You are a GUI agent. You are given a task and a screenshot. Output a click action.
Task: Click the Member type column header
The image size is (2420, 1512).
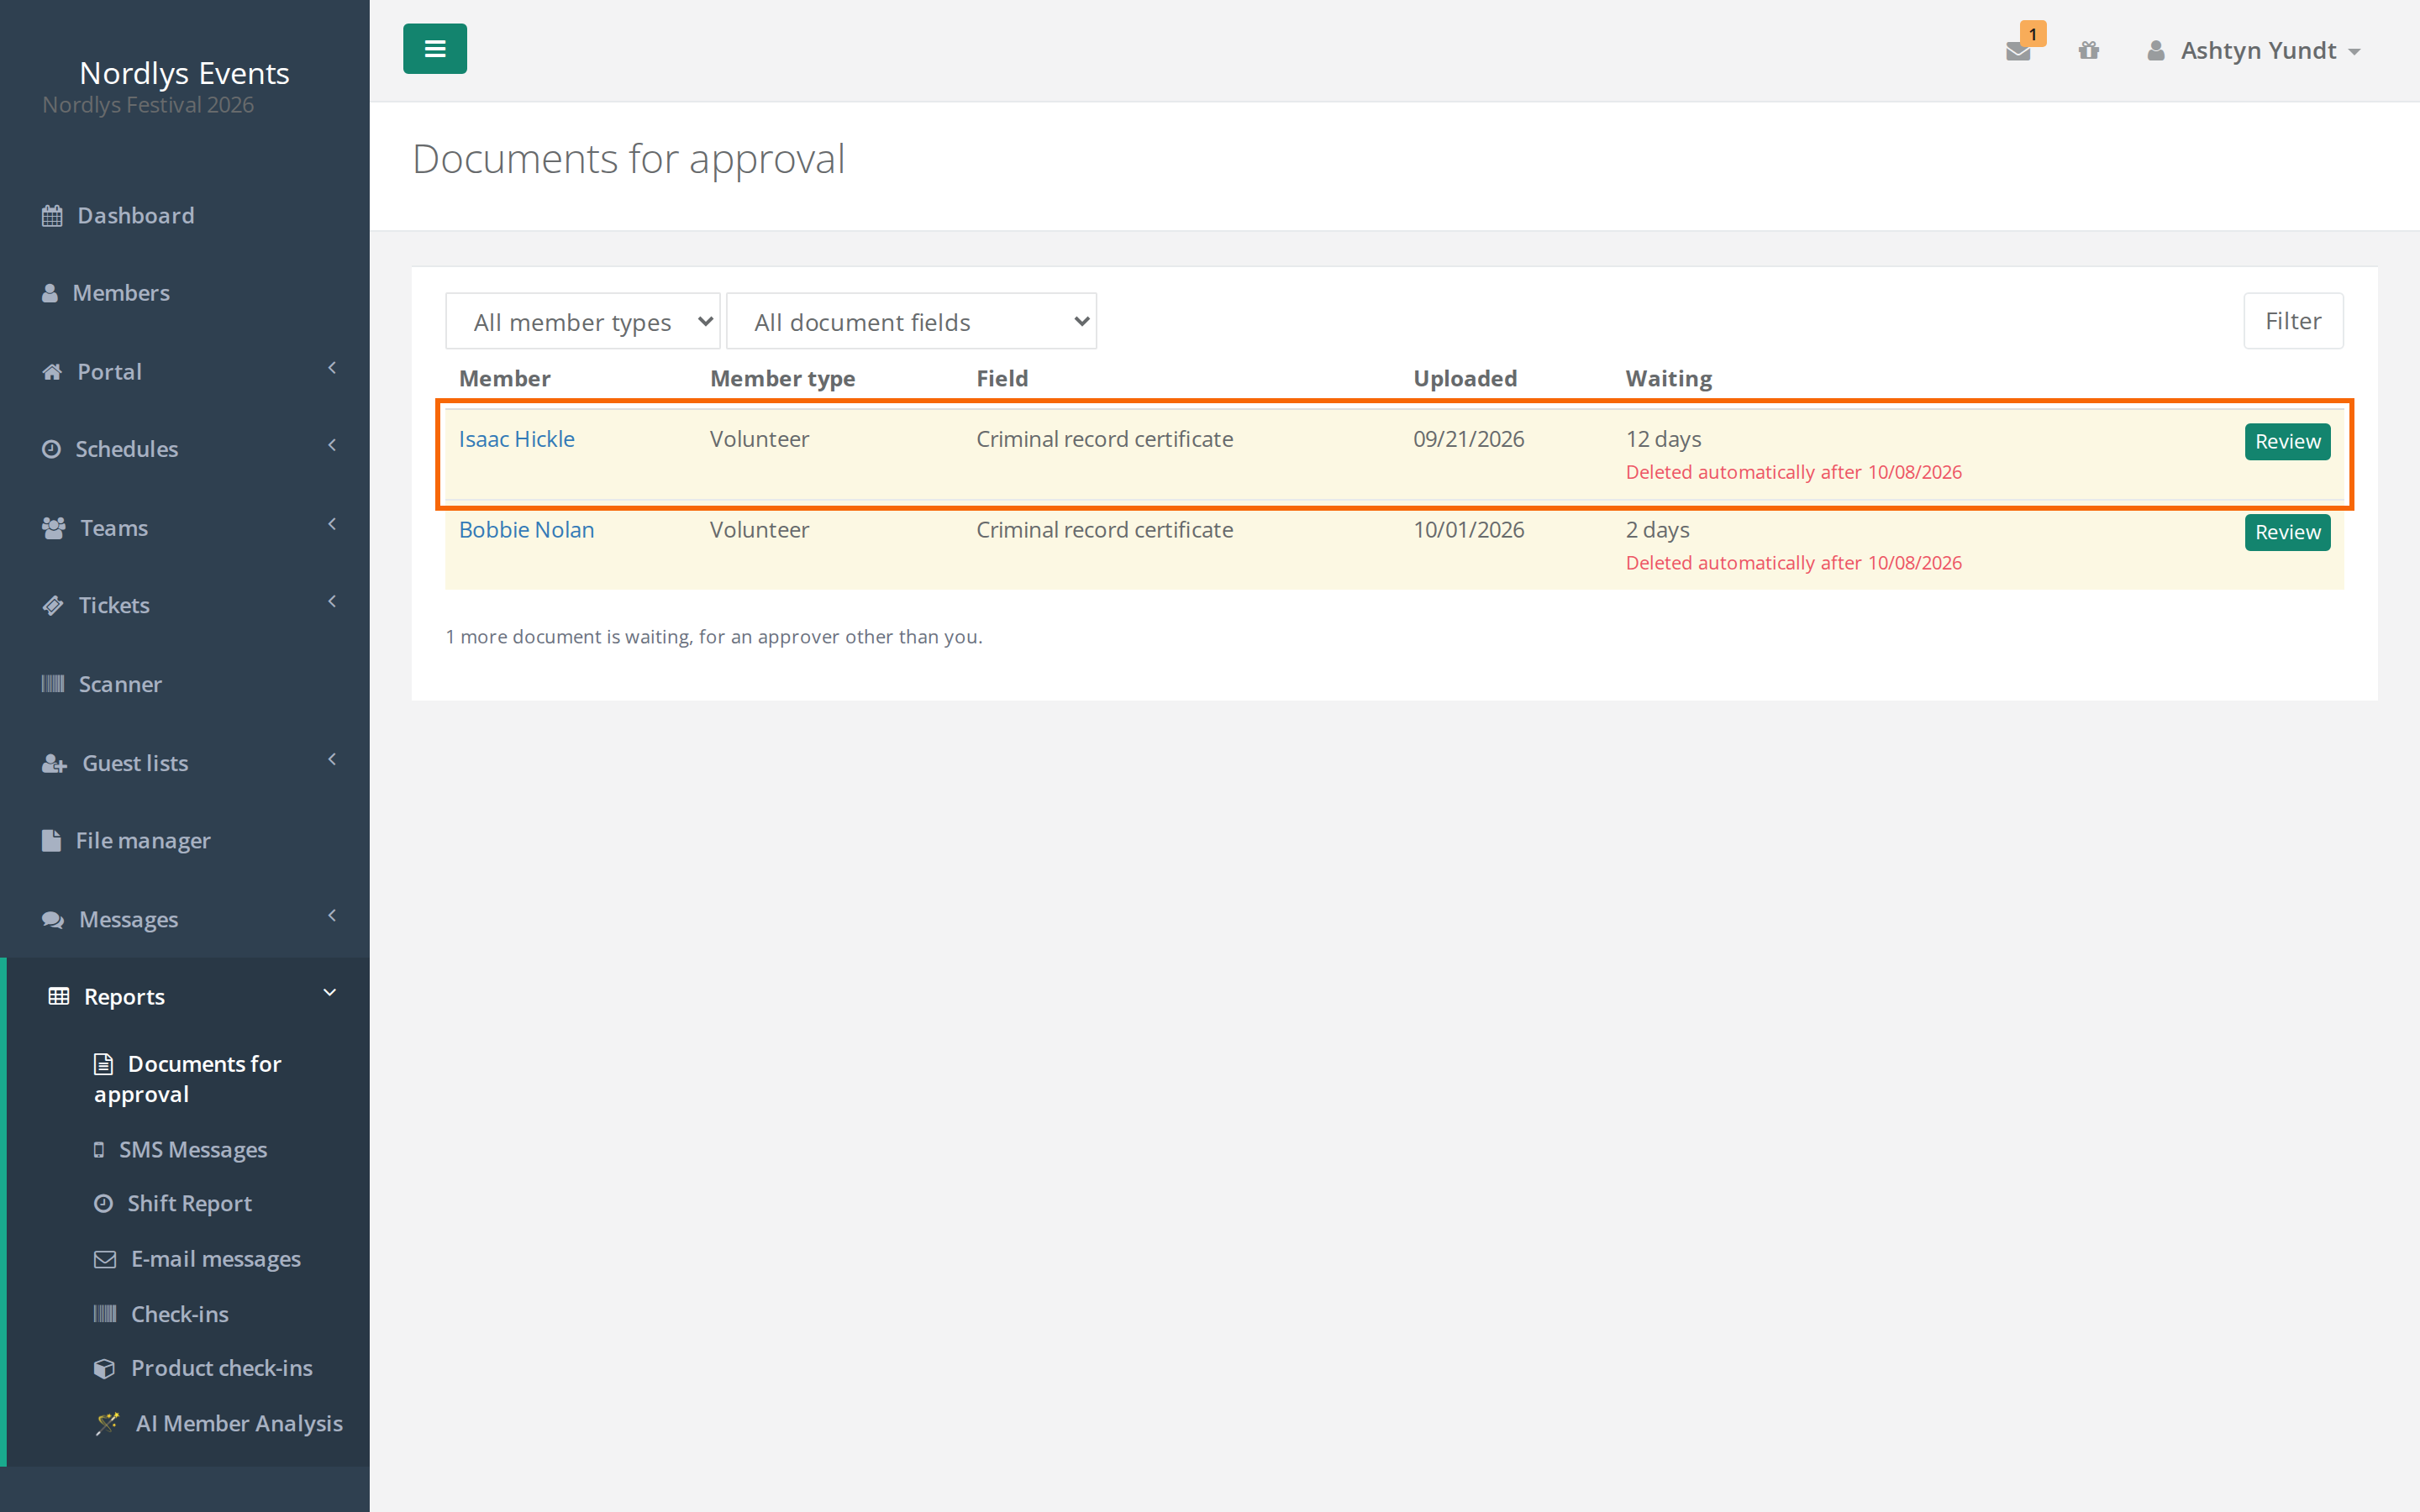(x=783, y=378)
